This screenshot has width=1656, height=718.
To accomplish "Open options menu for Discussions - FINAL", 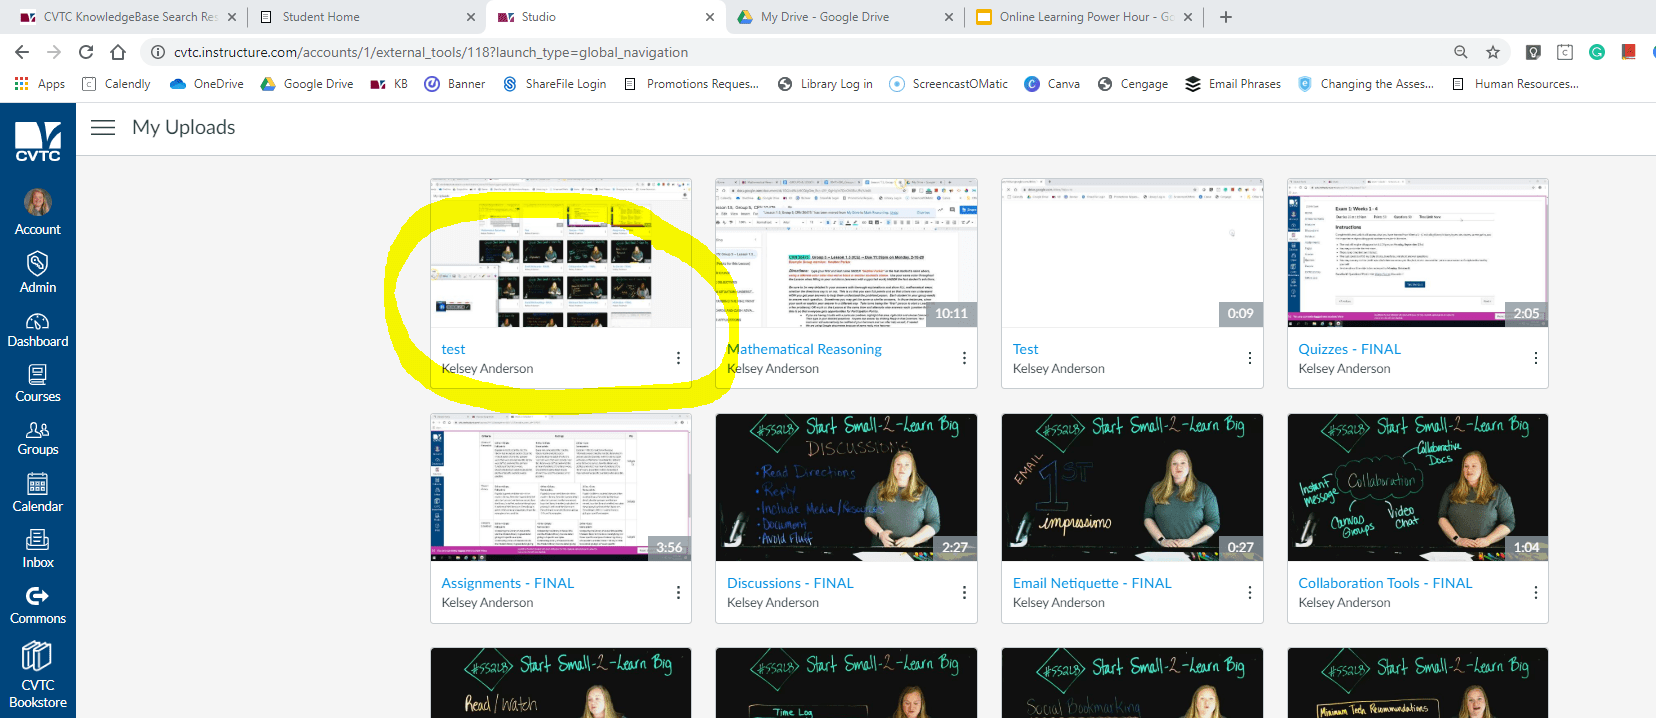I will coord(964,592).
